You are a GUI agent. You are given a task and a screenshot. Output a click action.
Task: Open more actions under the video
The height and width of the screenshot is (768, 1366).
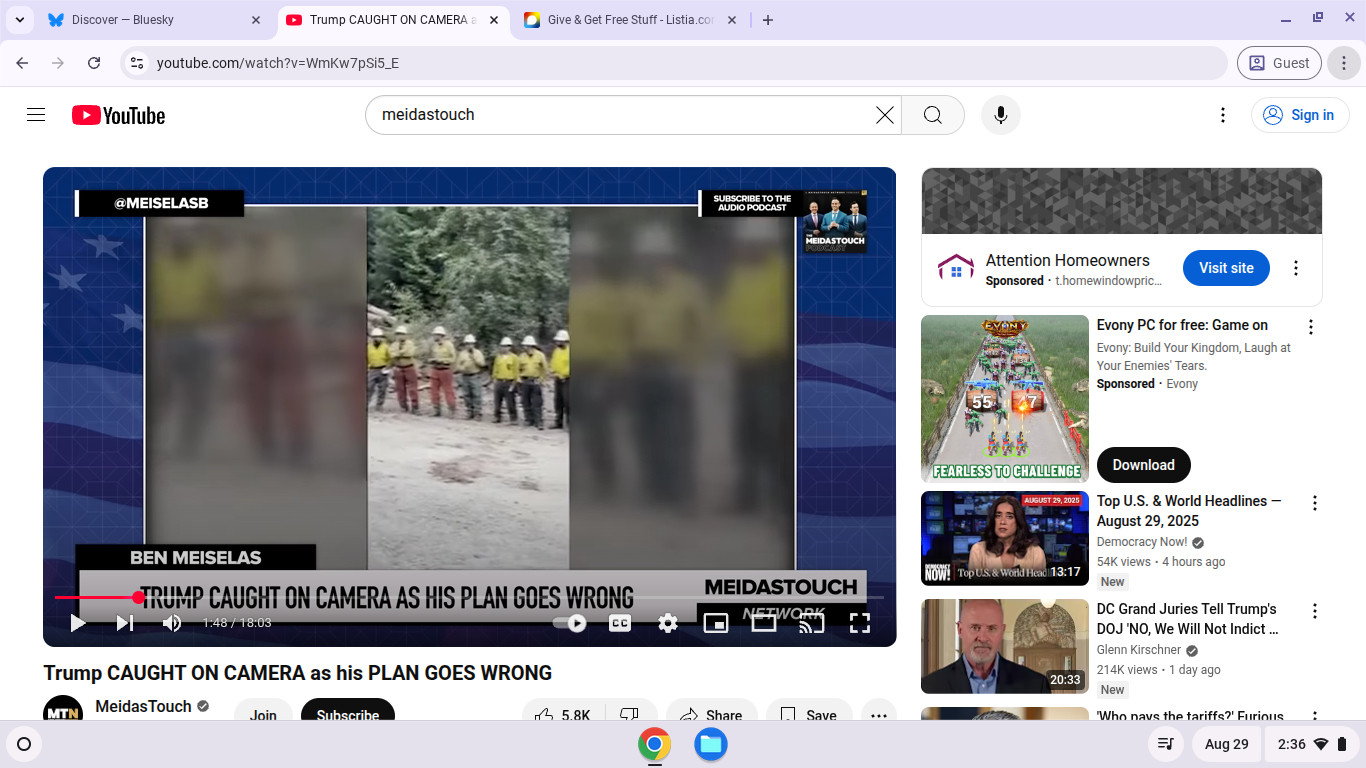click(879, 716)
